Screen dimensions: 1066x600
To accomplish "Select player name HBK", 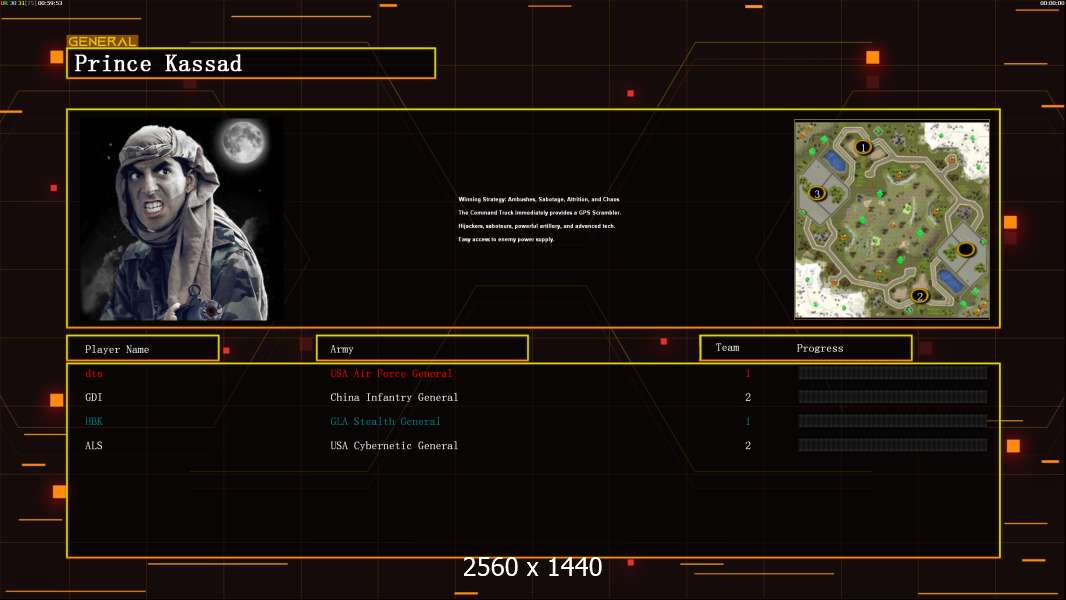I will click(94, 421).
